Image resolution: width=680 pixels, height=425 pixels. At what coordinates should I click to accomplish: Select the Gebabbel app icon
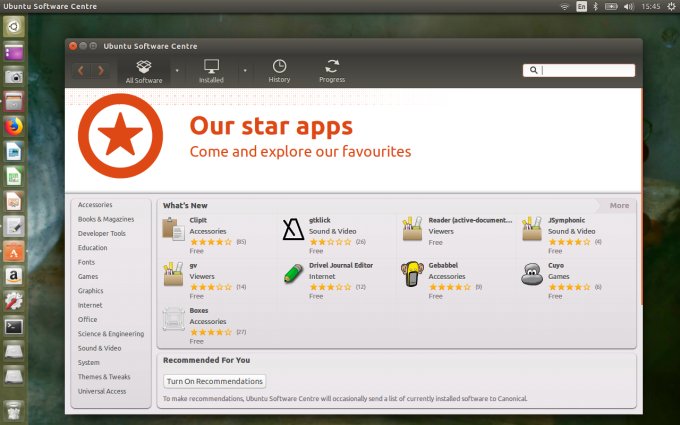coord(412,275)
